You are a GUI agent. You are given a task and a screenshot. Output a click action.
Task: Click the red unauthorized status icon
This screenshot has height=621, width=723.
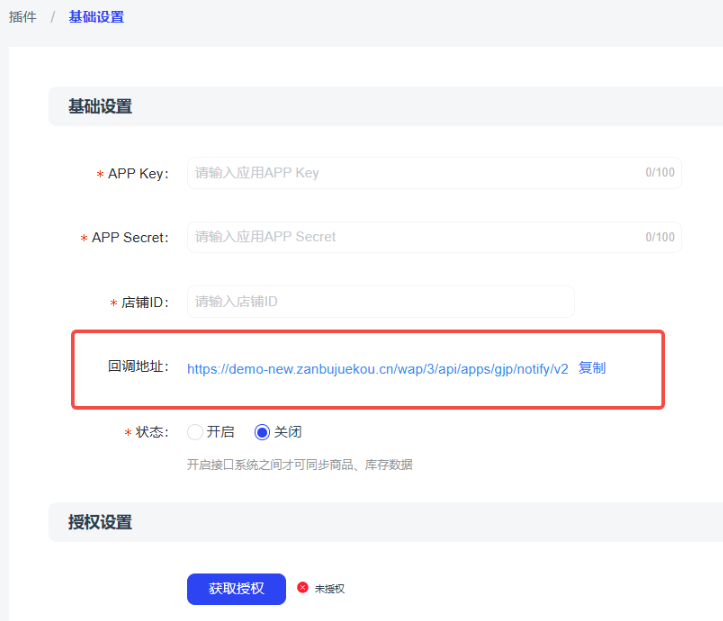pyautogui.click(x=303, y=588)
